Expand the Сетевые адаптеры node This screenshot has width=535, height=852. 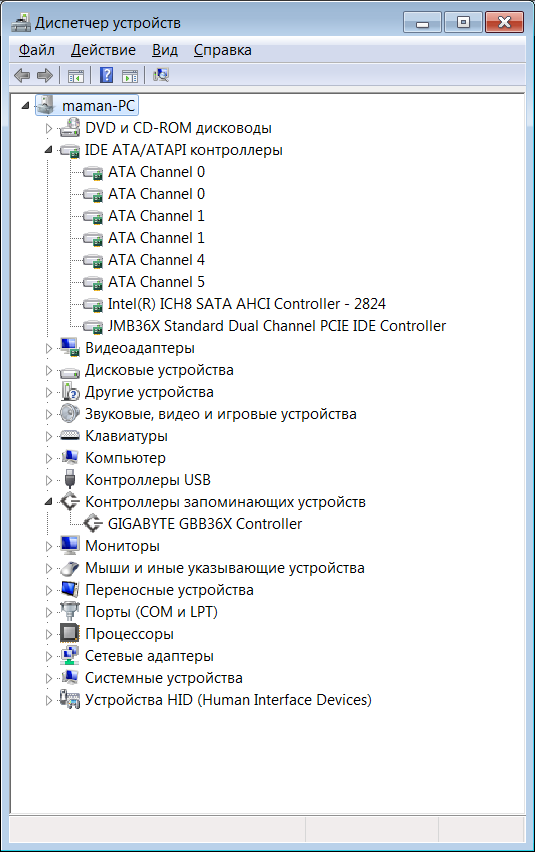point(48,656)
